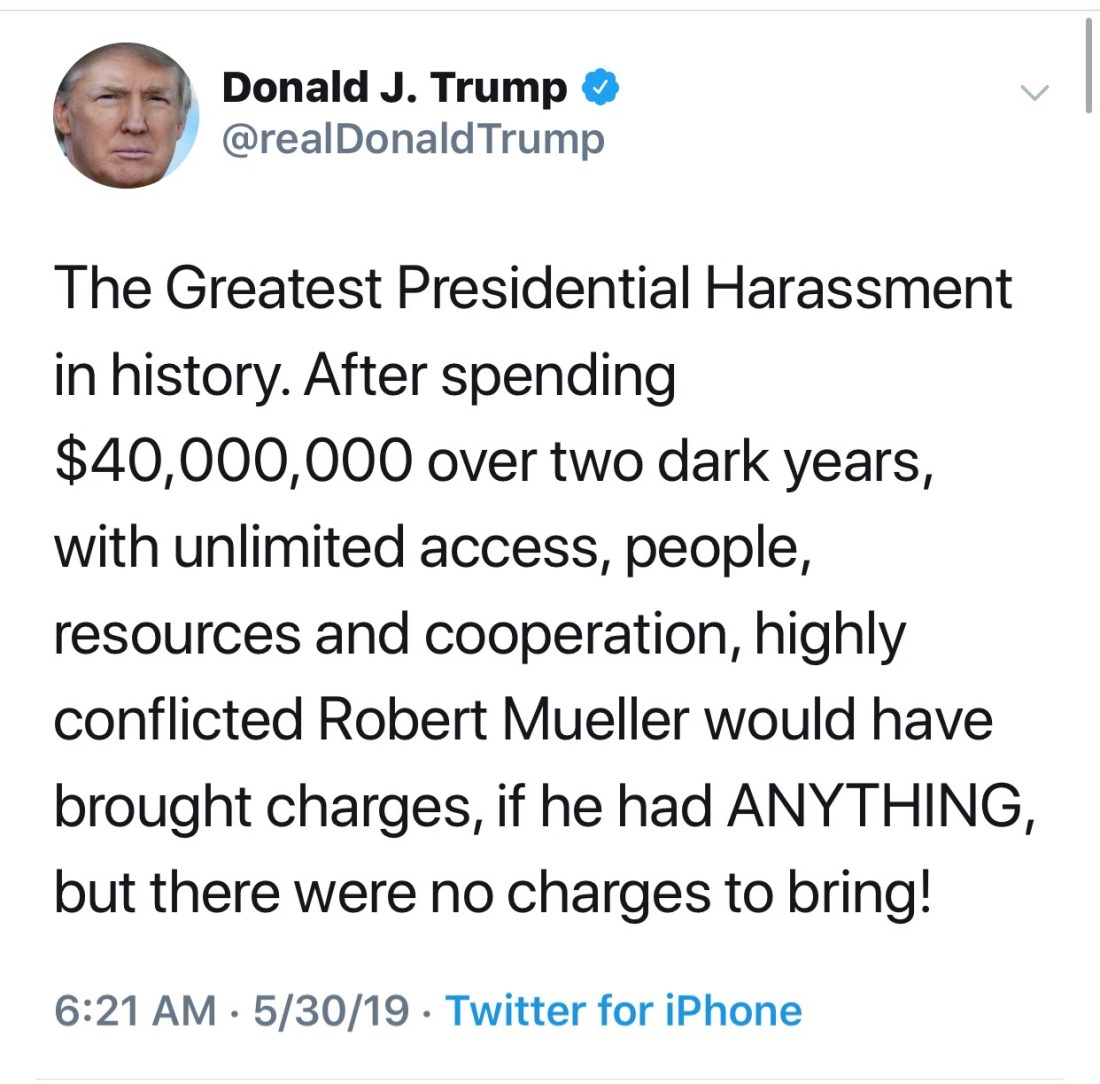Click the "in history. After spending" line
Image resolution: width=1100 pixels, height=1084 pixels.
[364, 376]
